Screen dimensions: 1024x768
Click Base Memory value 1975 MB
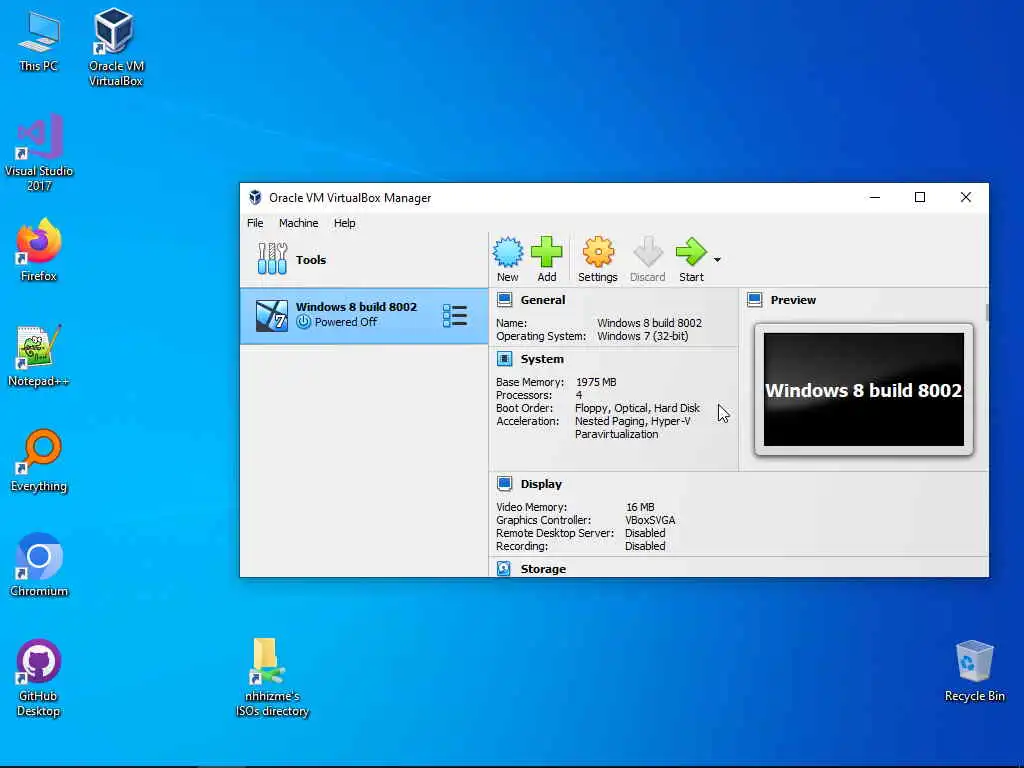(x=596, y=382)
